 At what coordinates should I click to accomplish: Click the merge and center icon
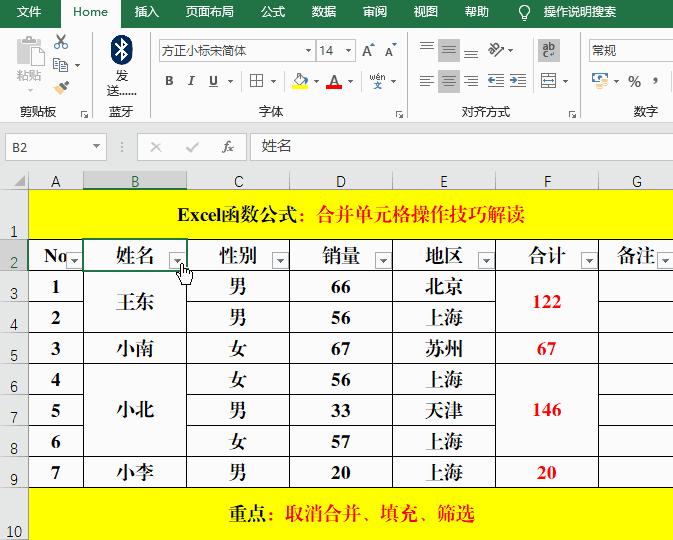pos(549,81)
